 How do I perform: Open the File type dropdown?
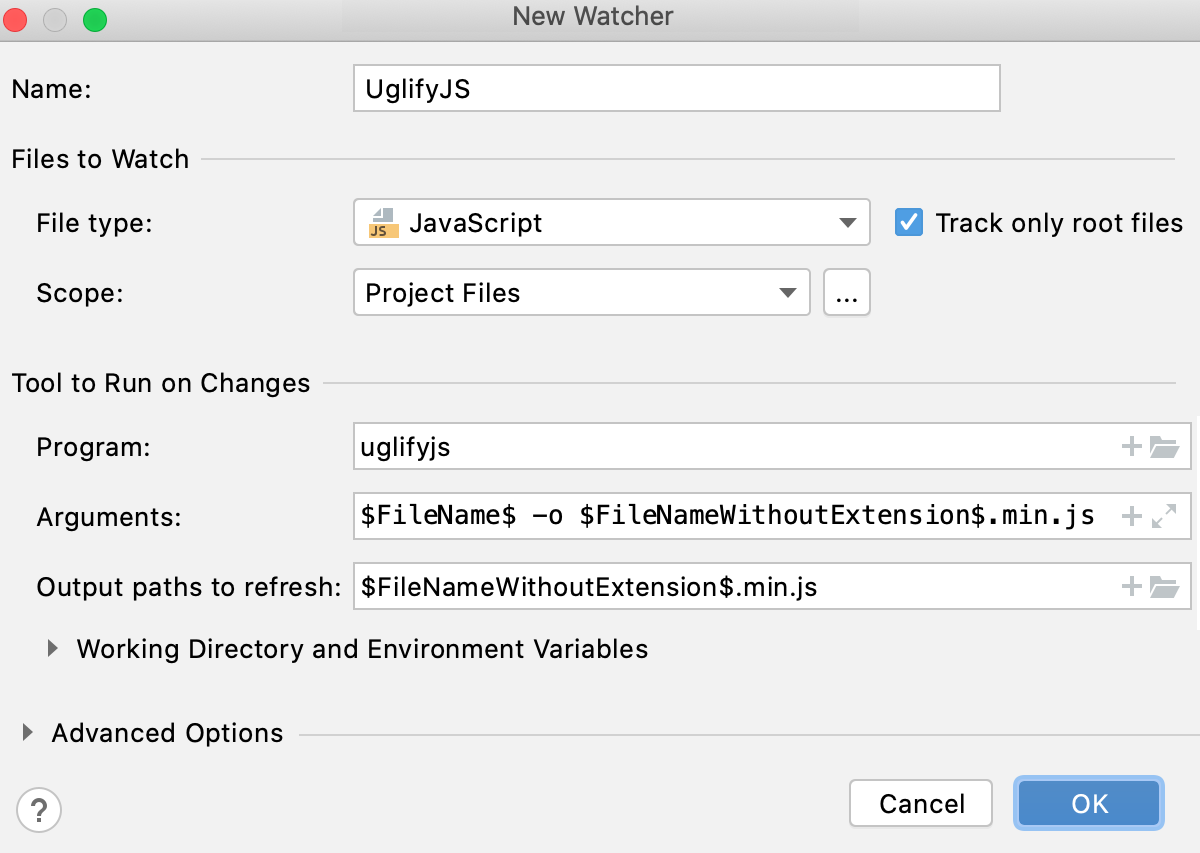(x=848, y=222)
